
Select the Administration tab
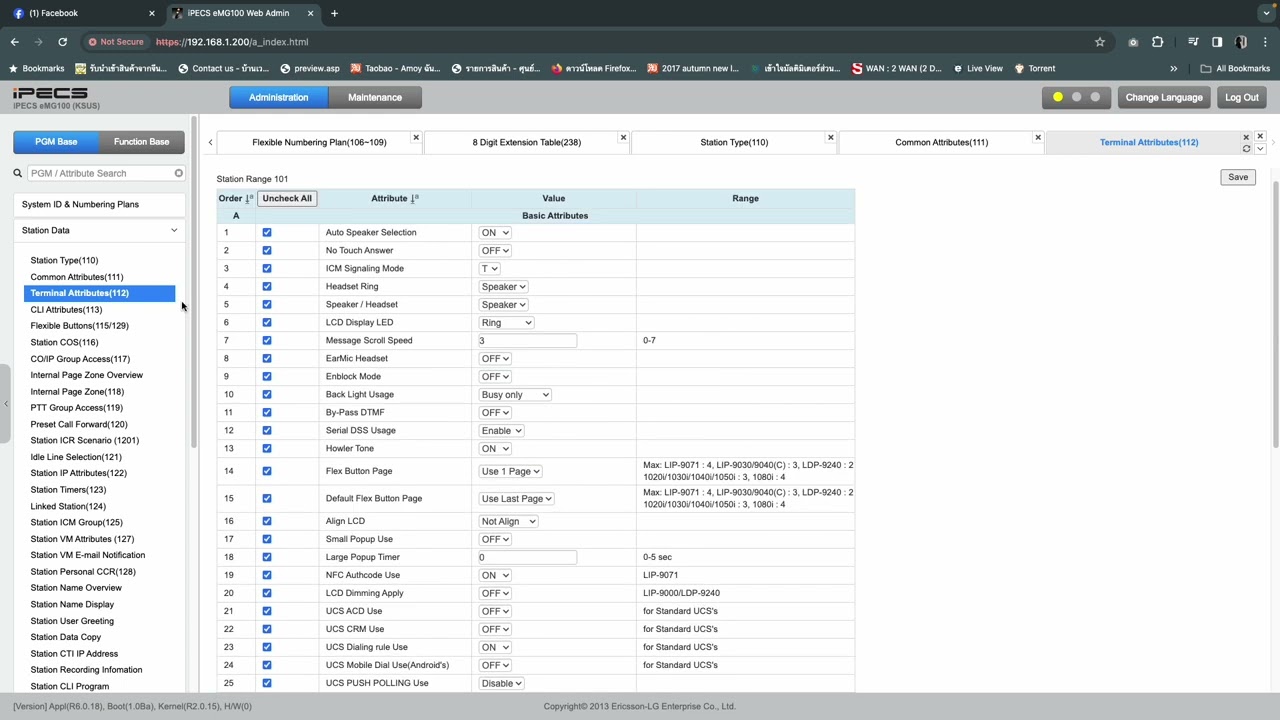click(279, 97)
